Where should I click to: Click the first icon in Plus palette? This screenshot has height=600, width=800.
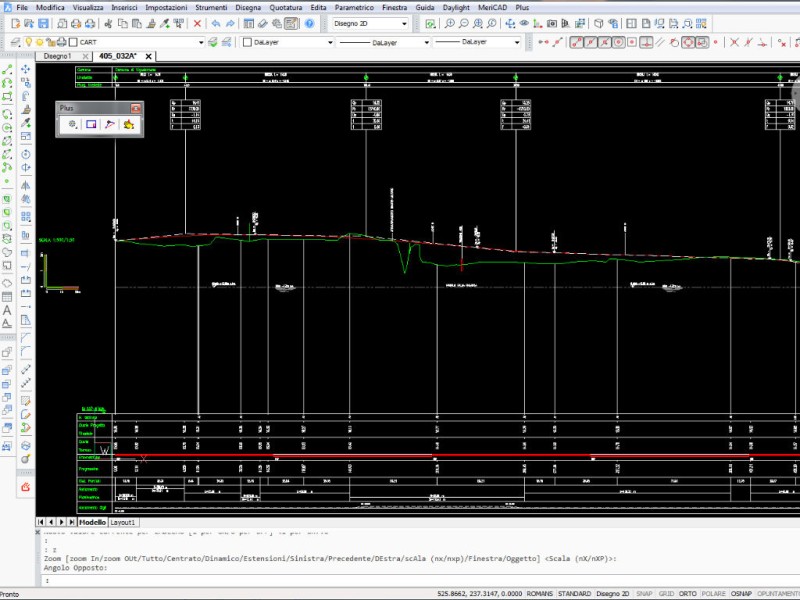(72, 124)
